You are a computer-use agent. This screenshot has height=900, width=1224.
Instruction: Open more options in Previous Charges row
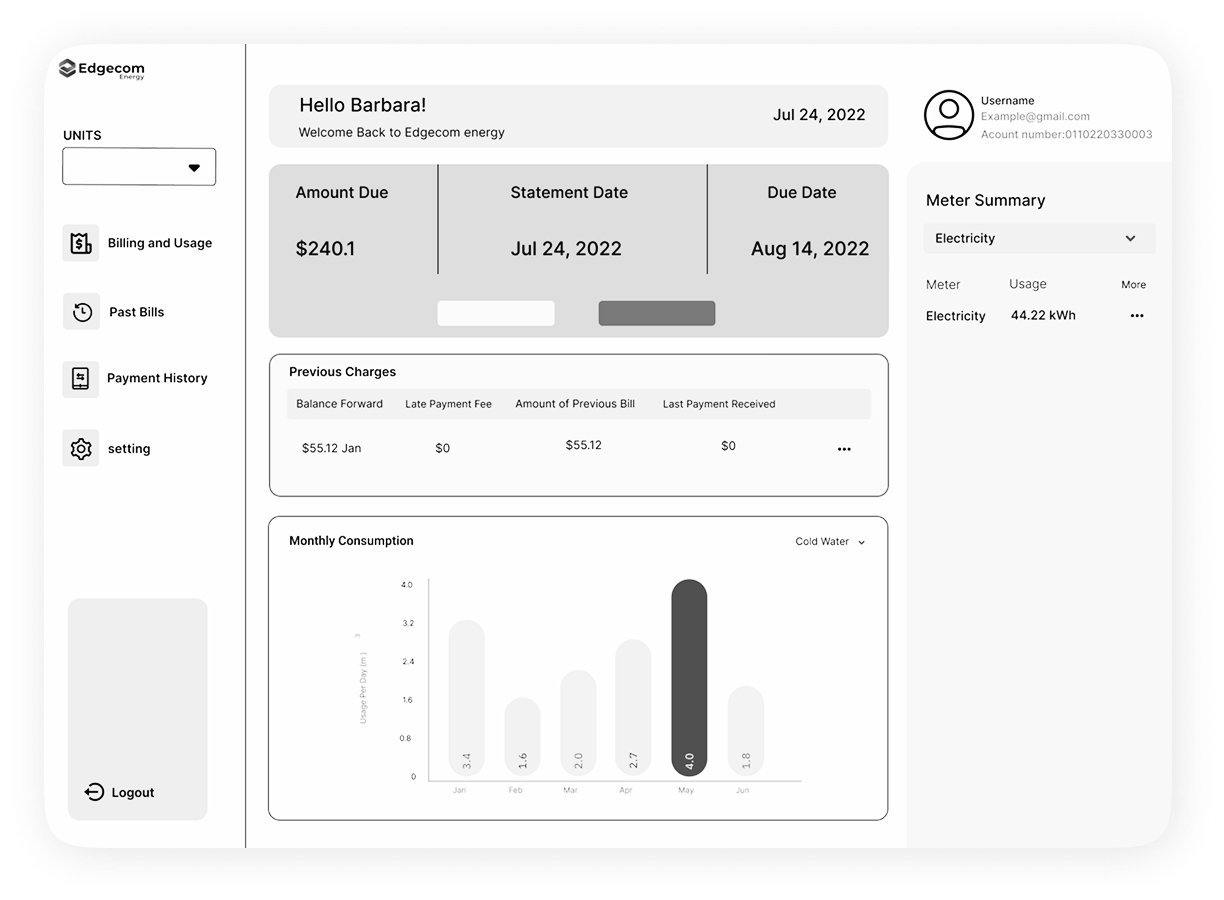843,450
